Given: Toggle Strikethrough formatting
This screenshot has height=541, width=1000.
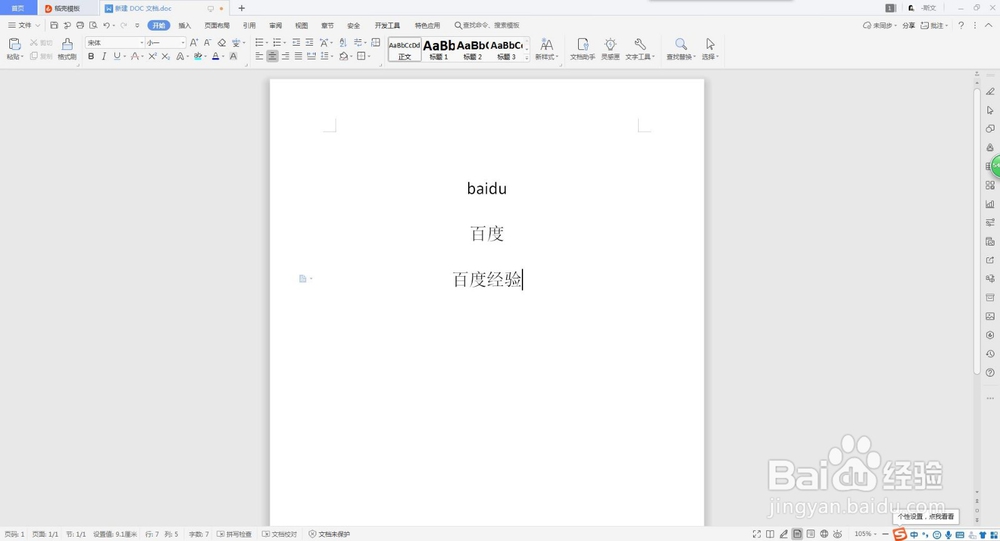Looking at the screenshot, I should [x=134, y=57].
